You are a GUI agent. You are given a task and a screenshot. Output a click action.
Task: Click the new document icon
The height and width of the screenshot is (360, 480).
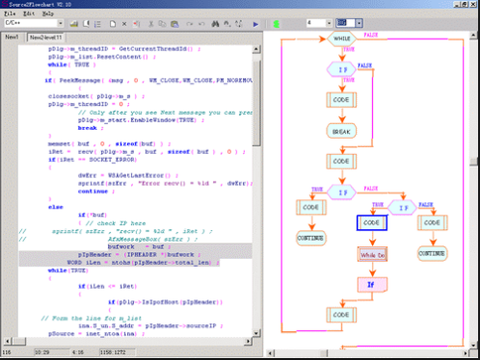coord(113,24)
